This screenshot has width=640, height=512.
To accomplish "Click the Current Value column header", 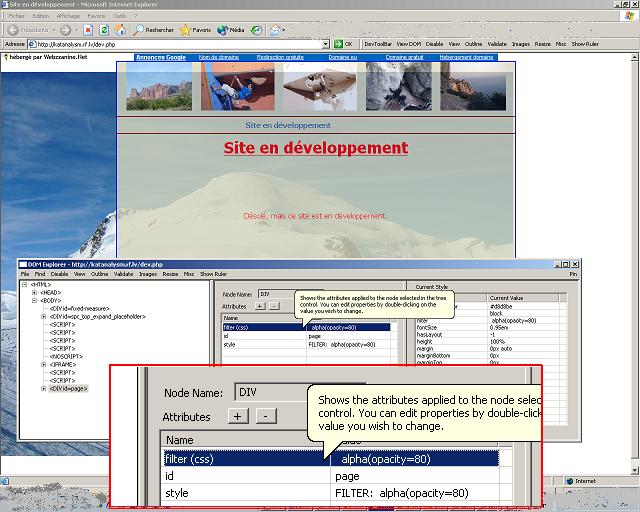I will 523,298.
